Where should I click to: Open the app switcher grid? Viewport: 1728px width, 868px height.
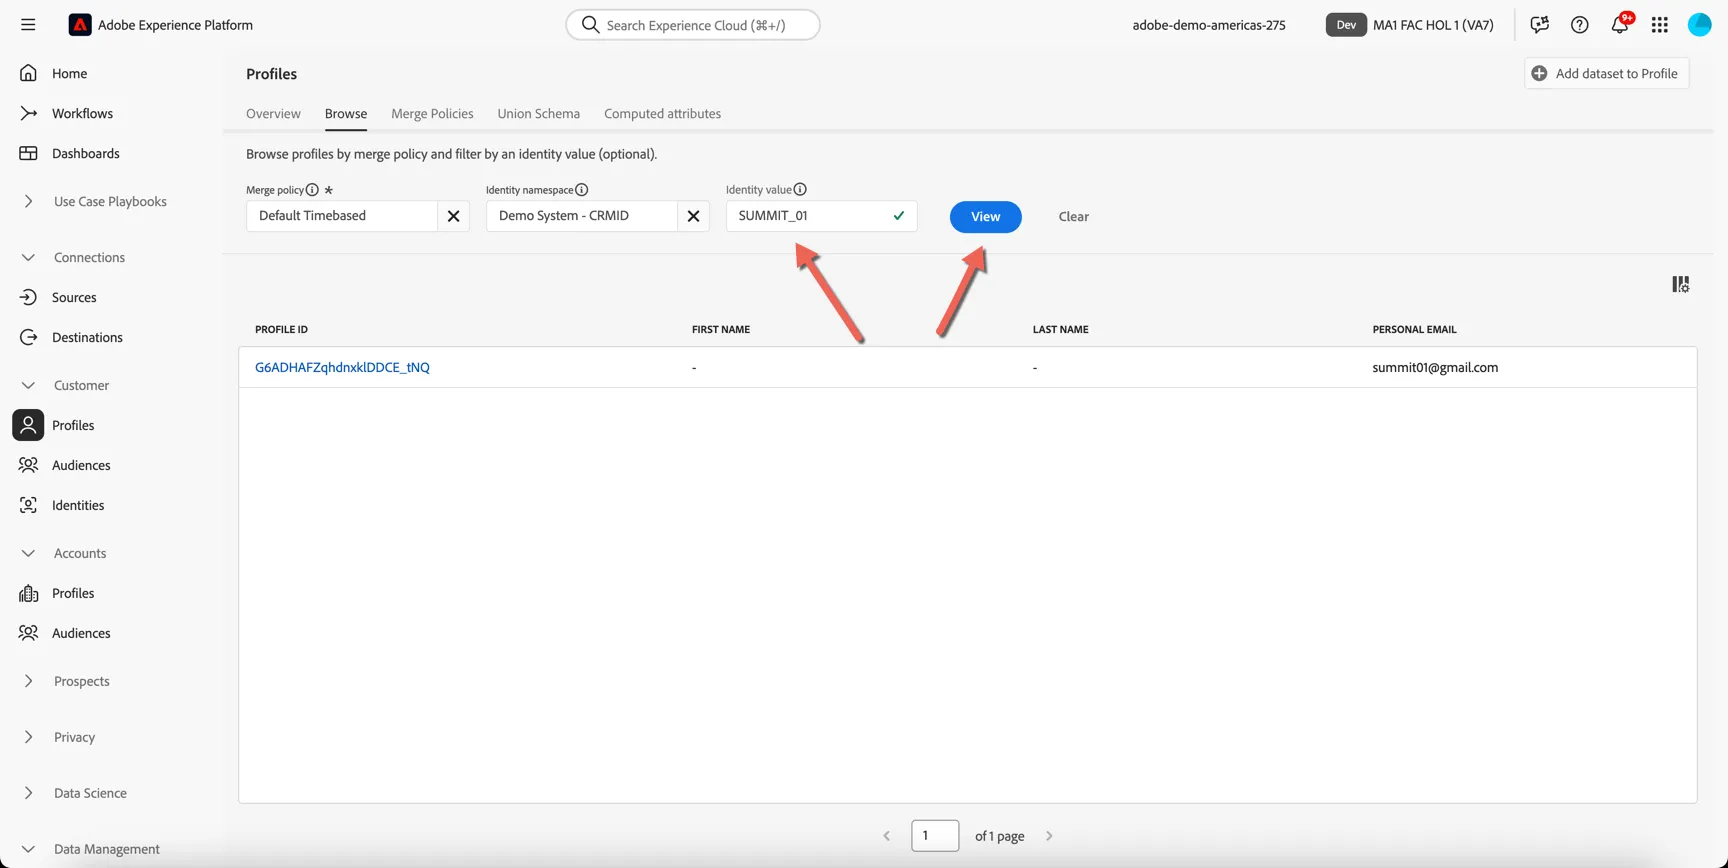(x=1660, y=25)
